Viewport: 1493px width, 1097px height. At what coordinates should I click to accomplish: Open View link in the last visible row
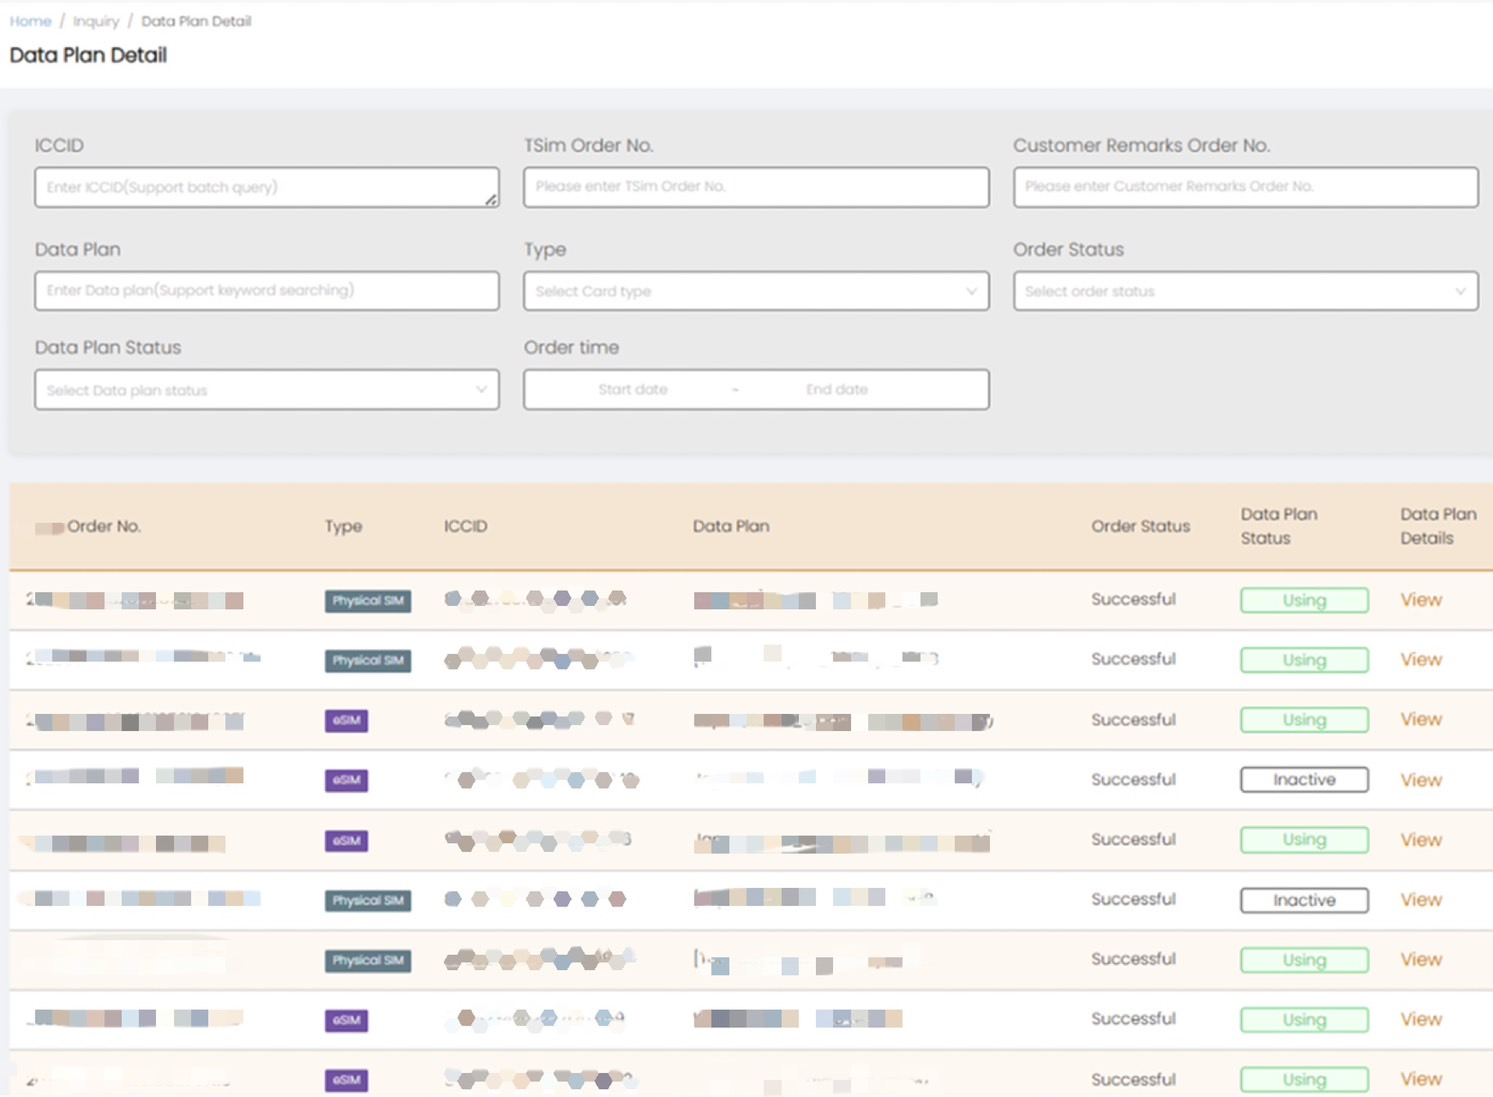pyautogui.click(x=1421, y=1079)
